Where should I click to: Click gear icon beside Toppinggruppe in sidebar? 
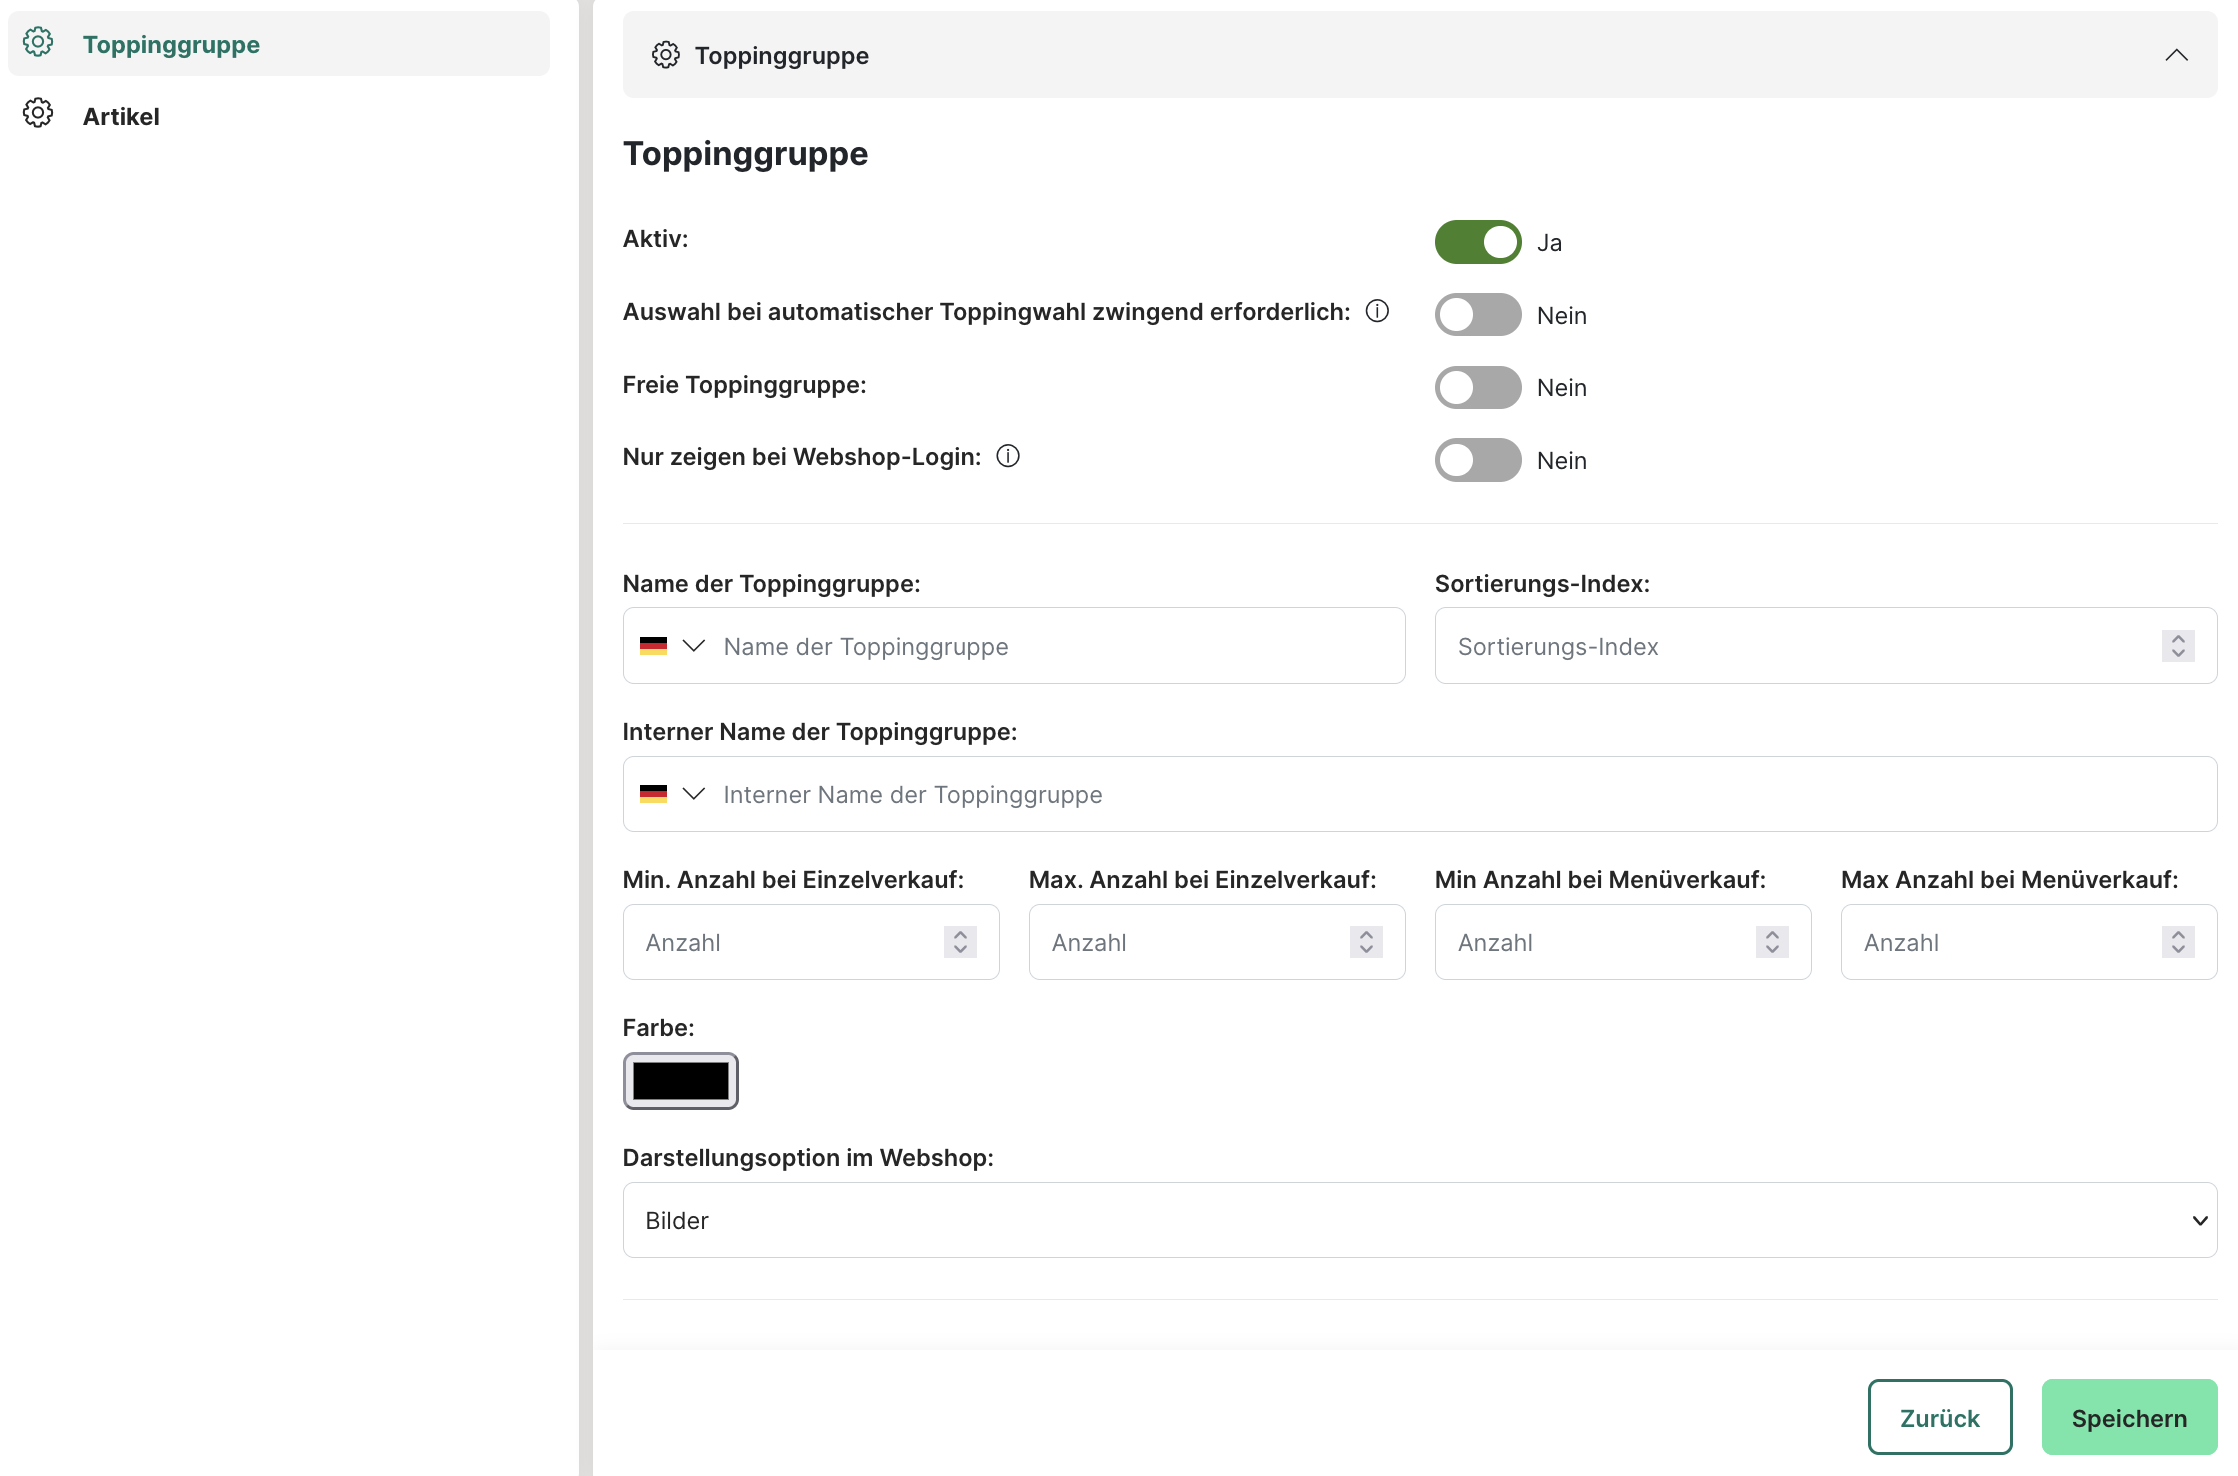click(x=38, y=43)
